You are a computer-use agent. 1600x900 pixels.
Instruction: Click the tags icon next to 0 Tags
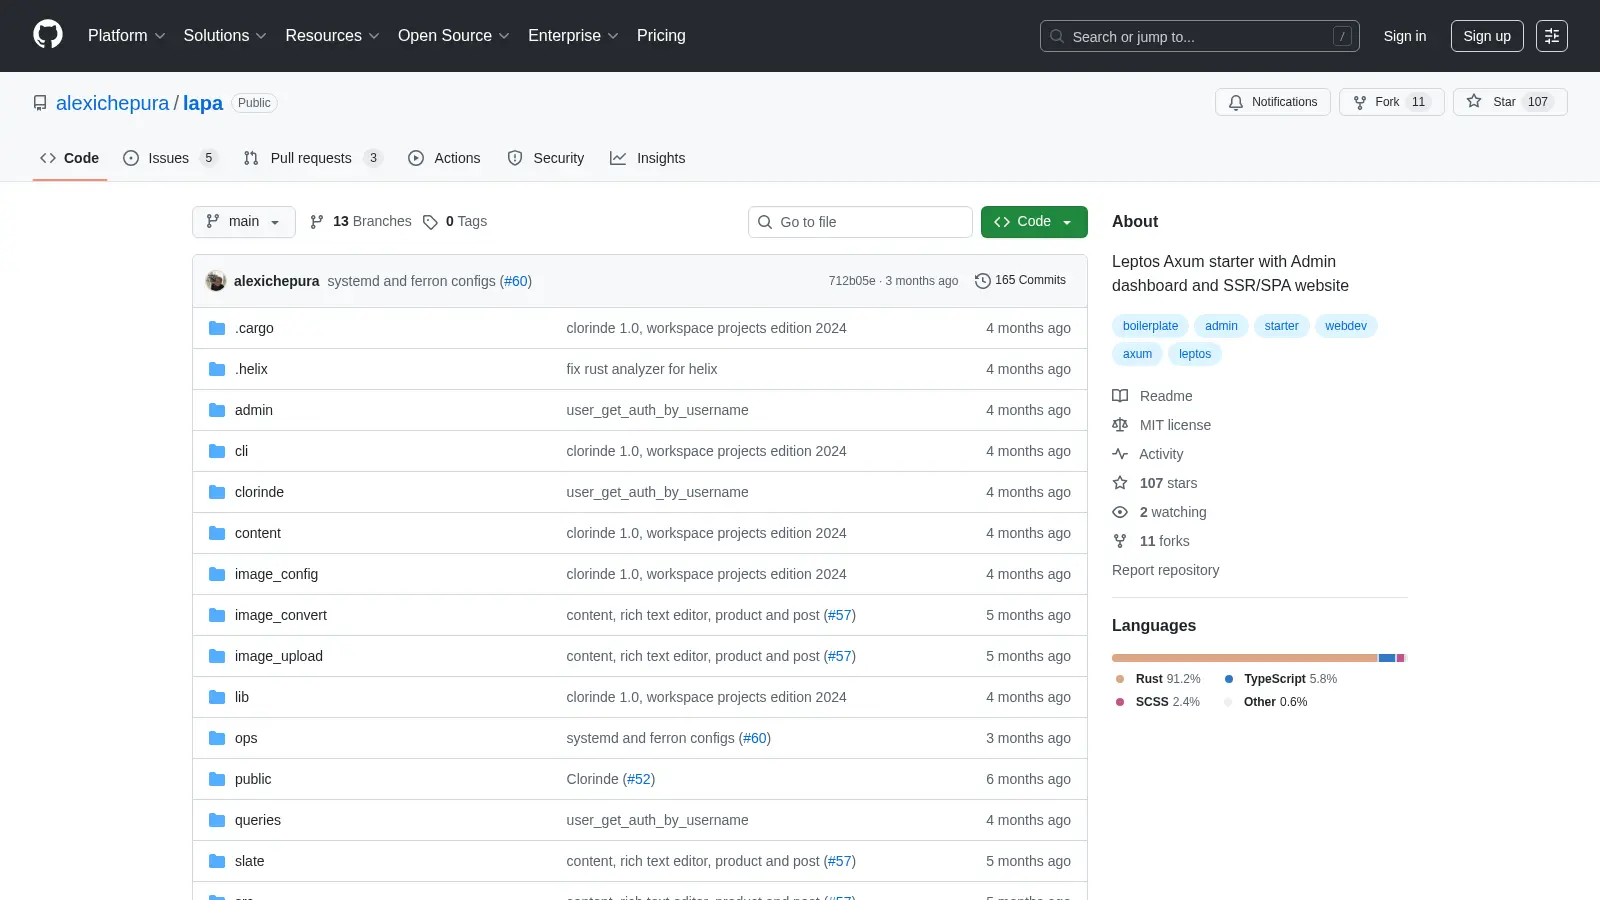coord(430,222)
